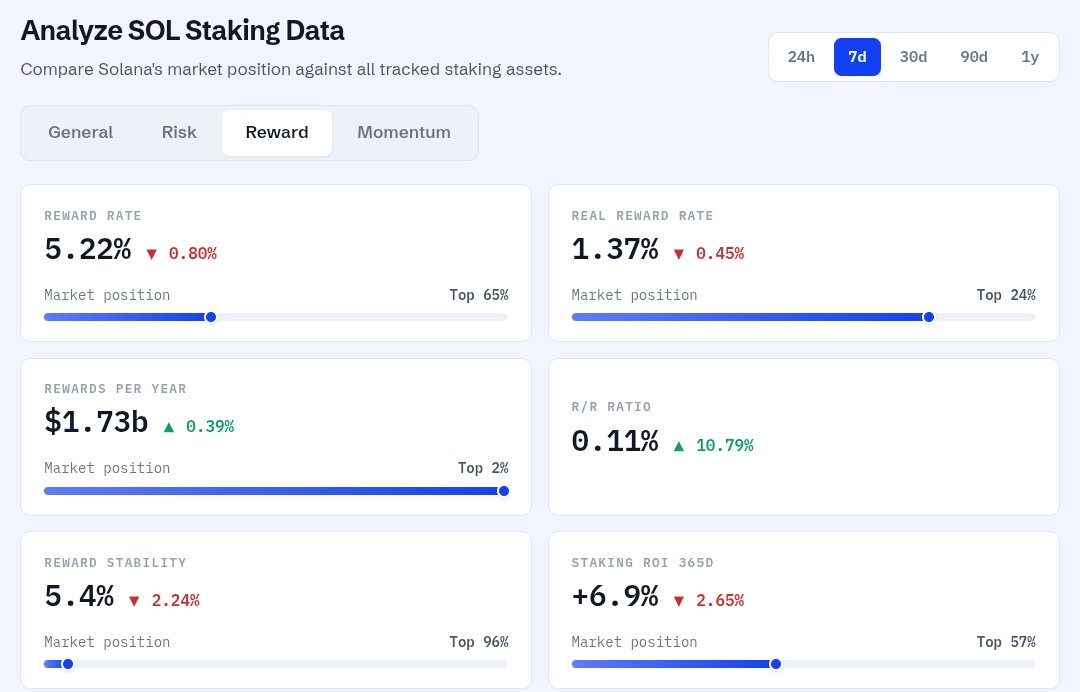1080x692 pixels.
Task: Click the 0.11% R/R ratio value
Action: pos(614,441)
